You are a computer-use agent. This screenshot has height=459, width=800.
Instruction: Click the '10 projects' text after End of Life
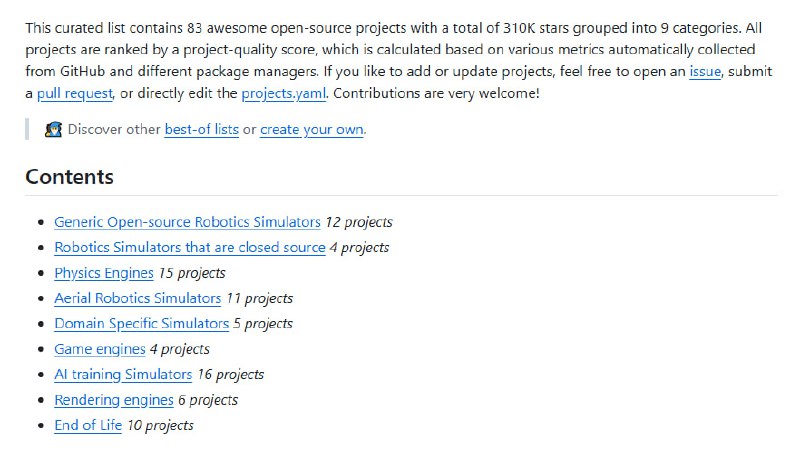pos(160,425)
